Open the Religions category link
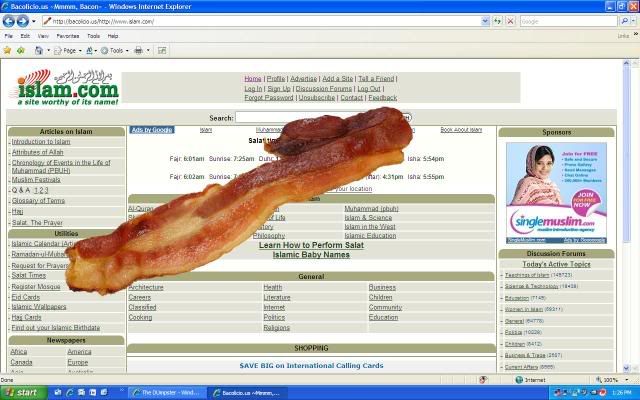 tap(276, 328)
